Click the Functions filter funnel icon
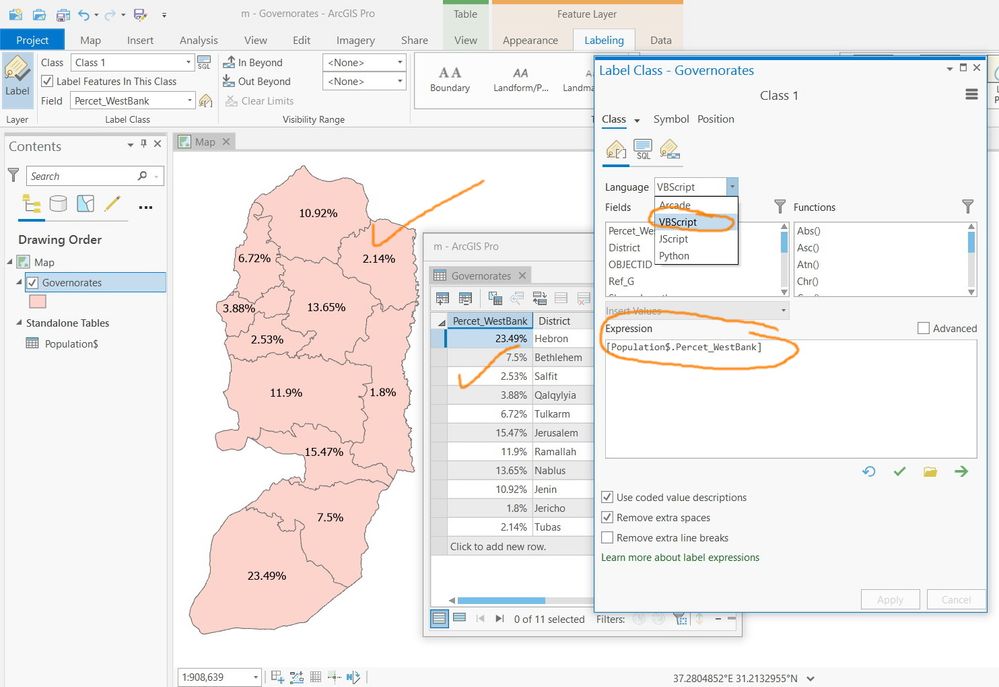The height and width of the screenshot is (687, 999). click(968, 206)
